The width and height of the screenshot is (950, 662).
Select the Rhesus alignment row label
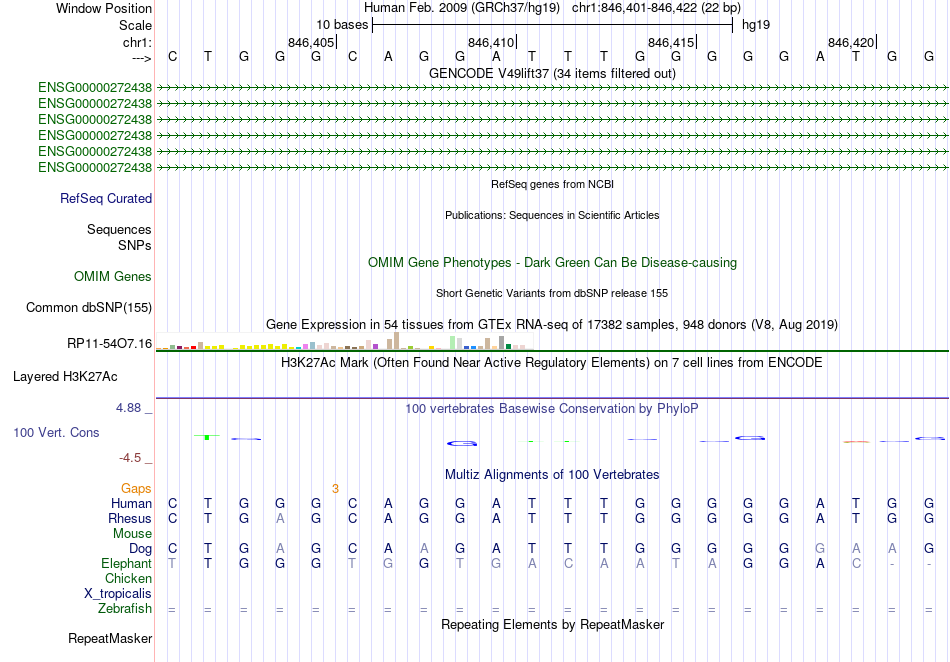(x=130, y=518)
